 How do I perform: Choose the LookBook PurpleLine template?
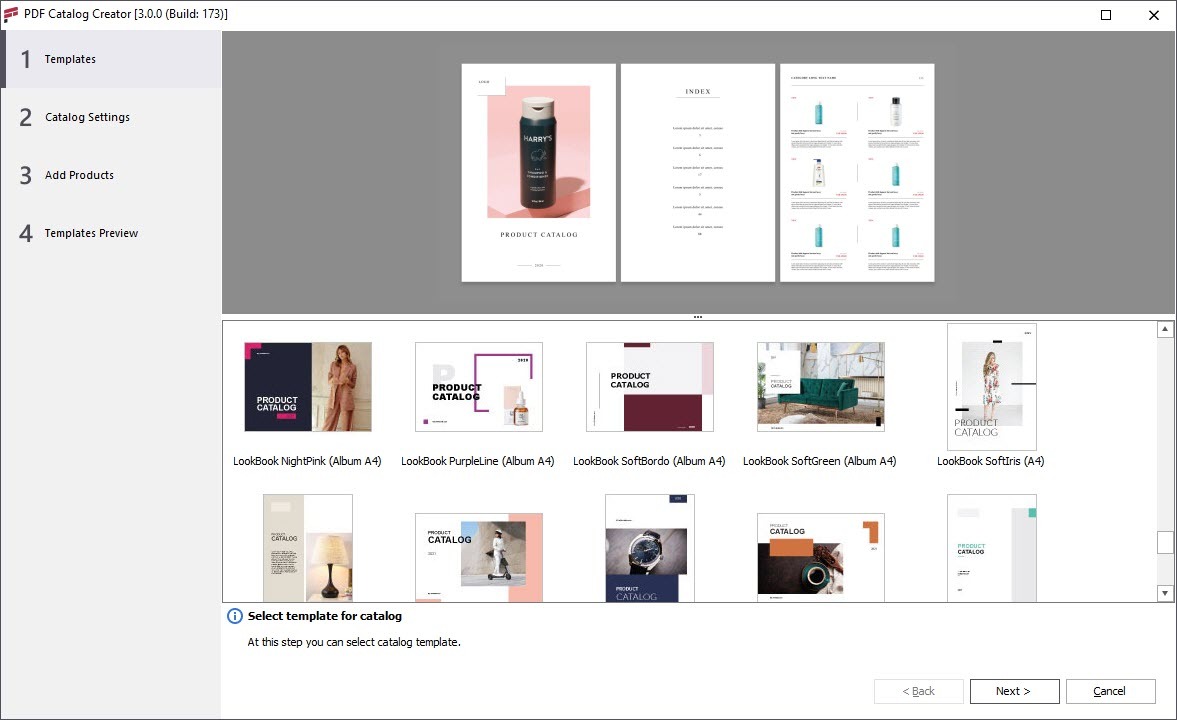point(478,387)
